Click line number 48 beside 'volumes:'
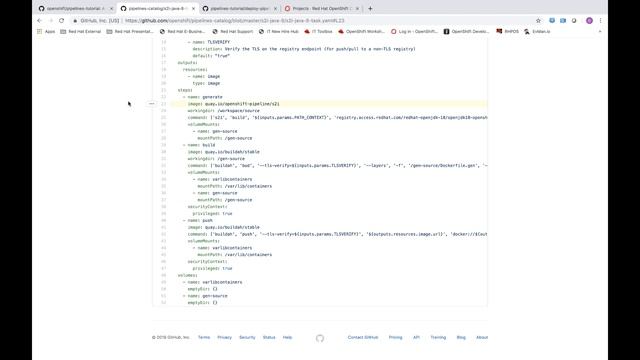This screenshot has width=640, height=360. pos(164,275)
